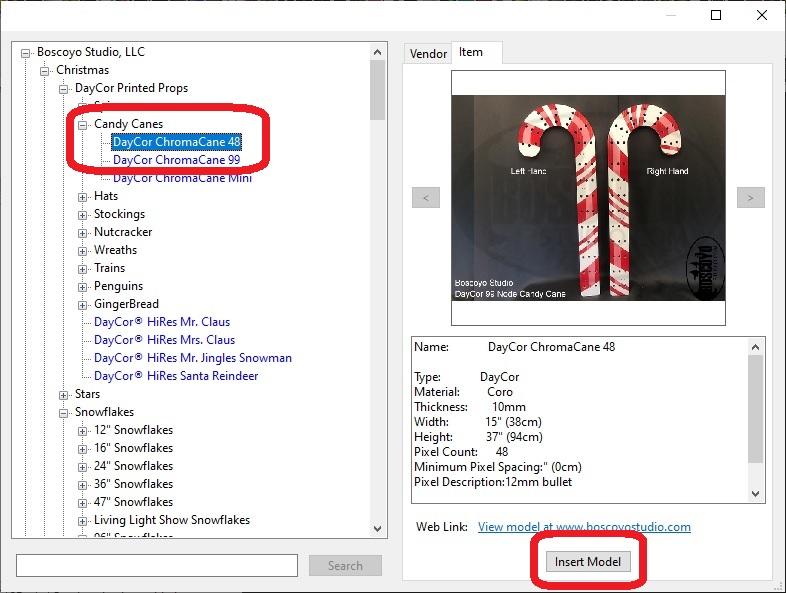Viewport: 786px width, 593px height.
Task: Click the Insert Model button
Action: point(587,562)
